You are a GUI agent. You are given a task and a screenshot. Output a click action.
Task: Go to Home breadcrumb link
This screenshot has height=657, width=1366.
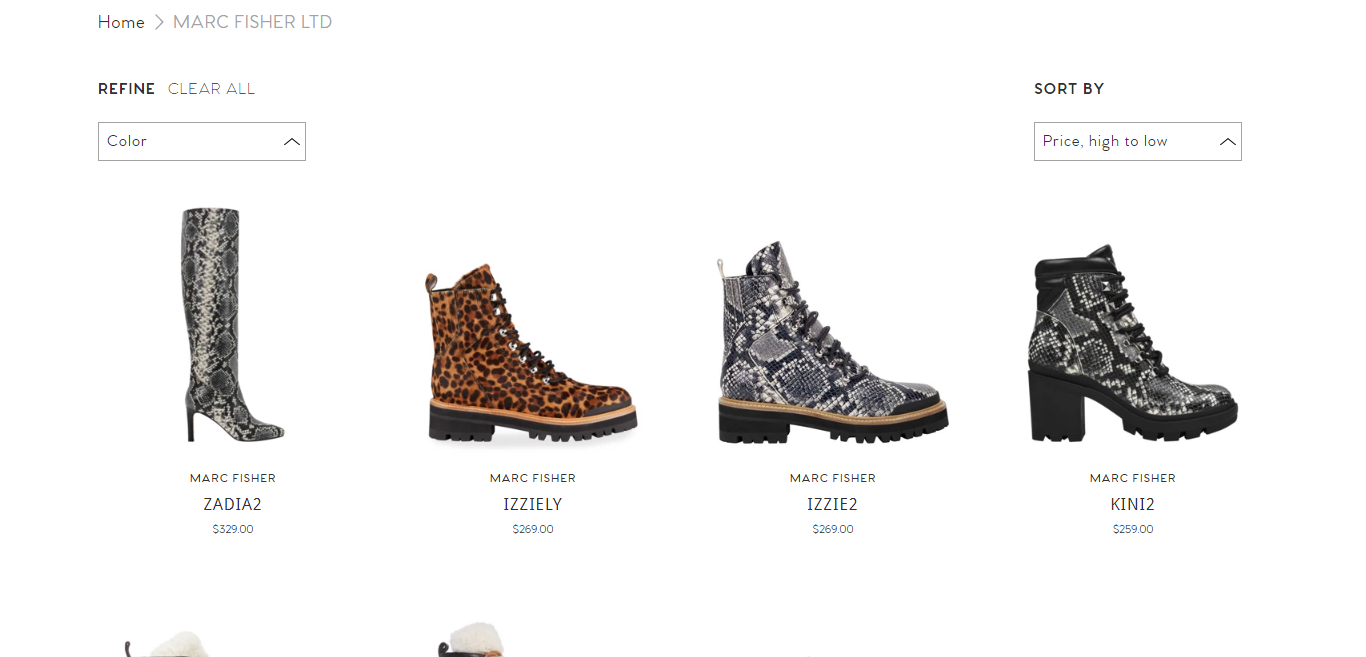coord(121,22)
